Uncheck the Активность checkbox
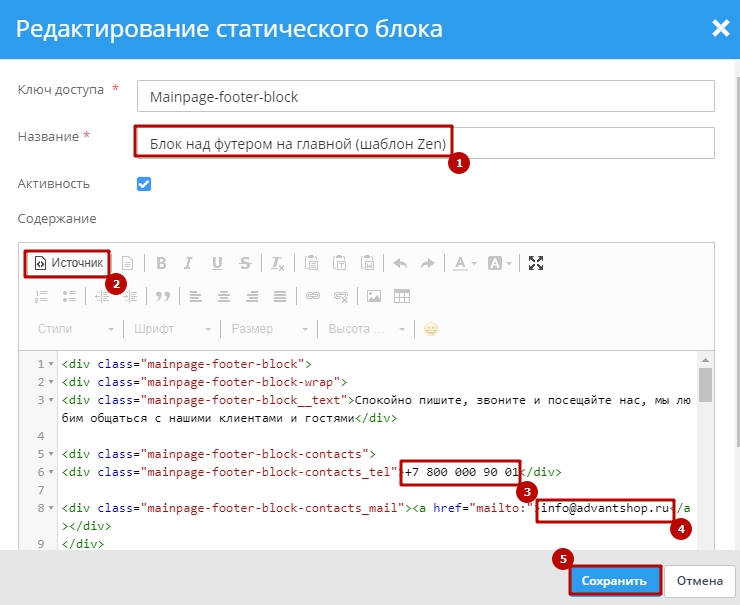This screenshot has width=740, height=605. tap(144, 184)
